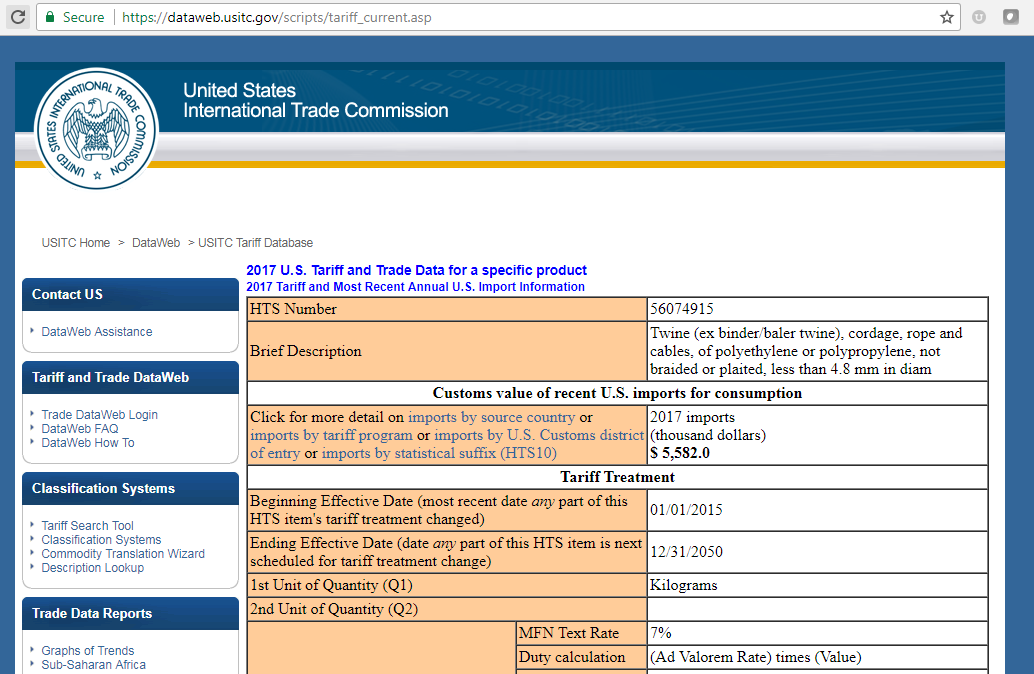Reload the page with the refresh icon

[18, 17]
